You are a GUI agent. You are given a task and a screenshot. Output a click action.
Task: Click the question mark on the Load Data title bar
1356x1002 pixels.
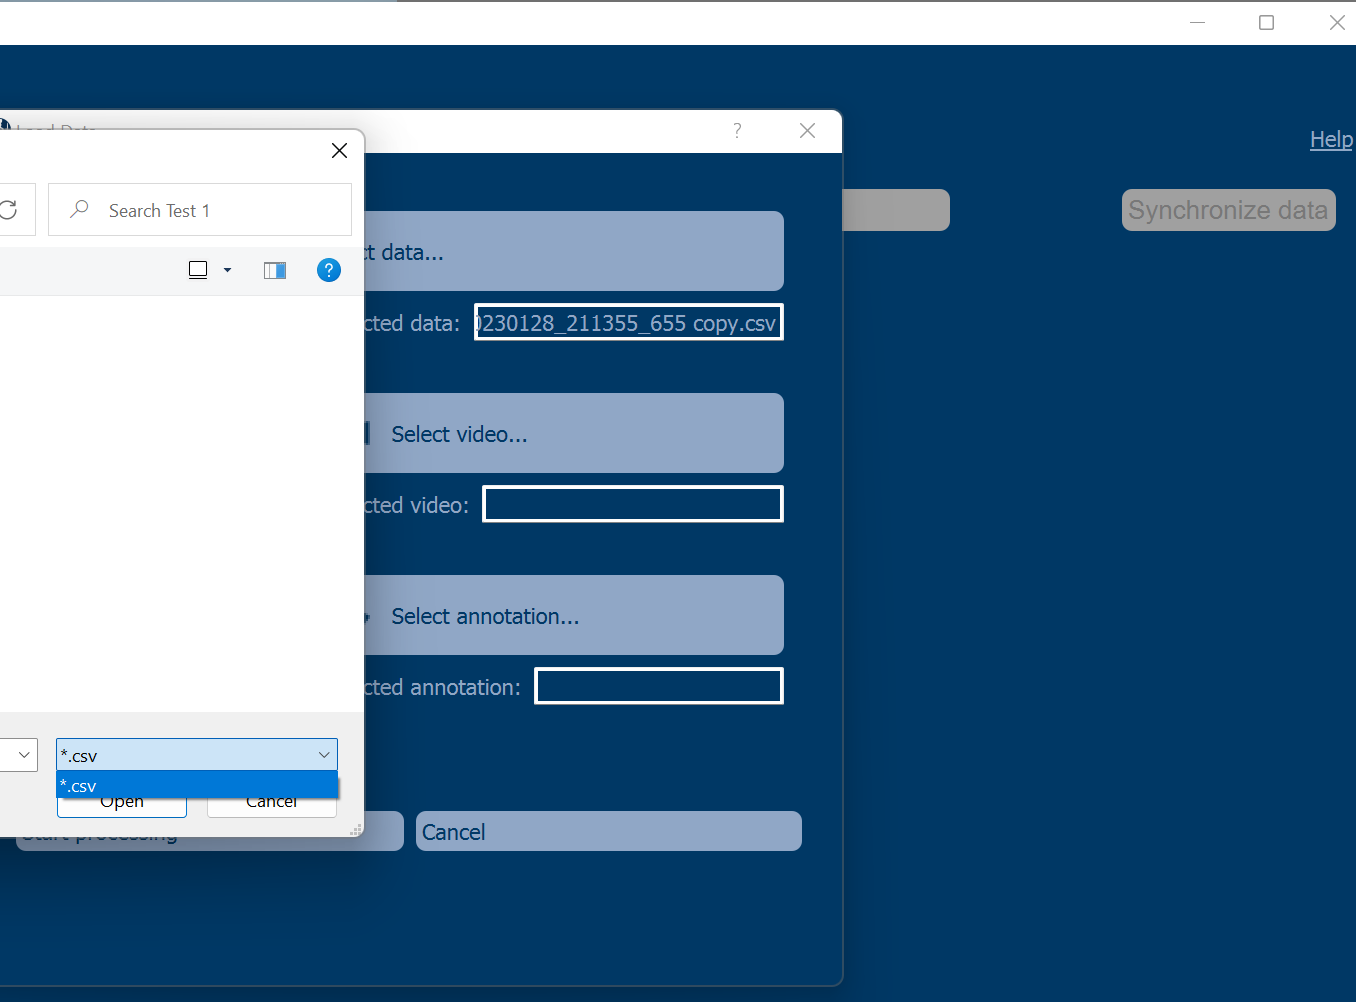[737, 130]
